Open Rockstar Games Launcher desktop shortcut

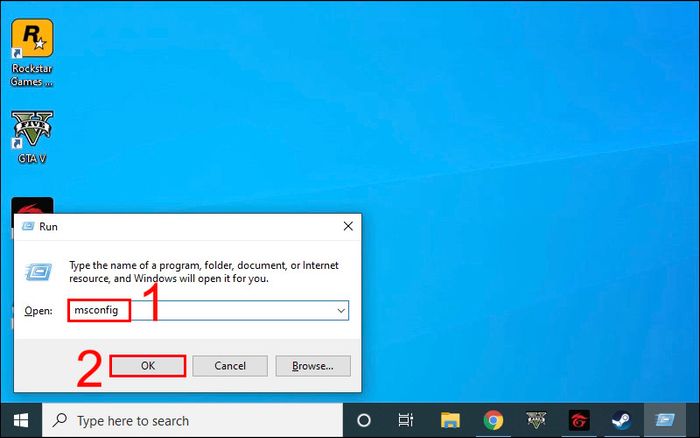pyautogui.click(x=32, y=52)
